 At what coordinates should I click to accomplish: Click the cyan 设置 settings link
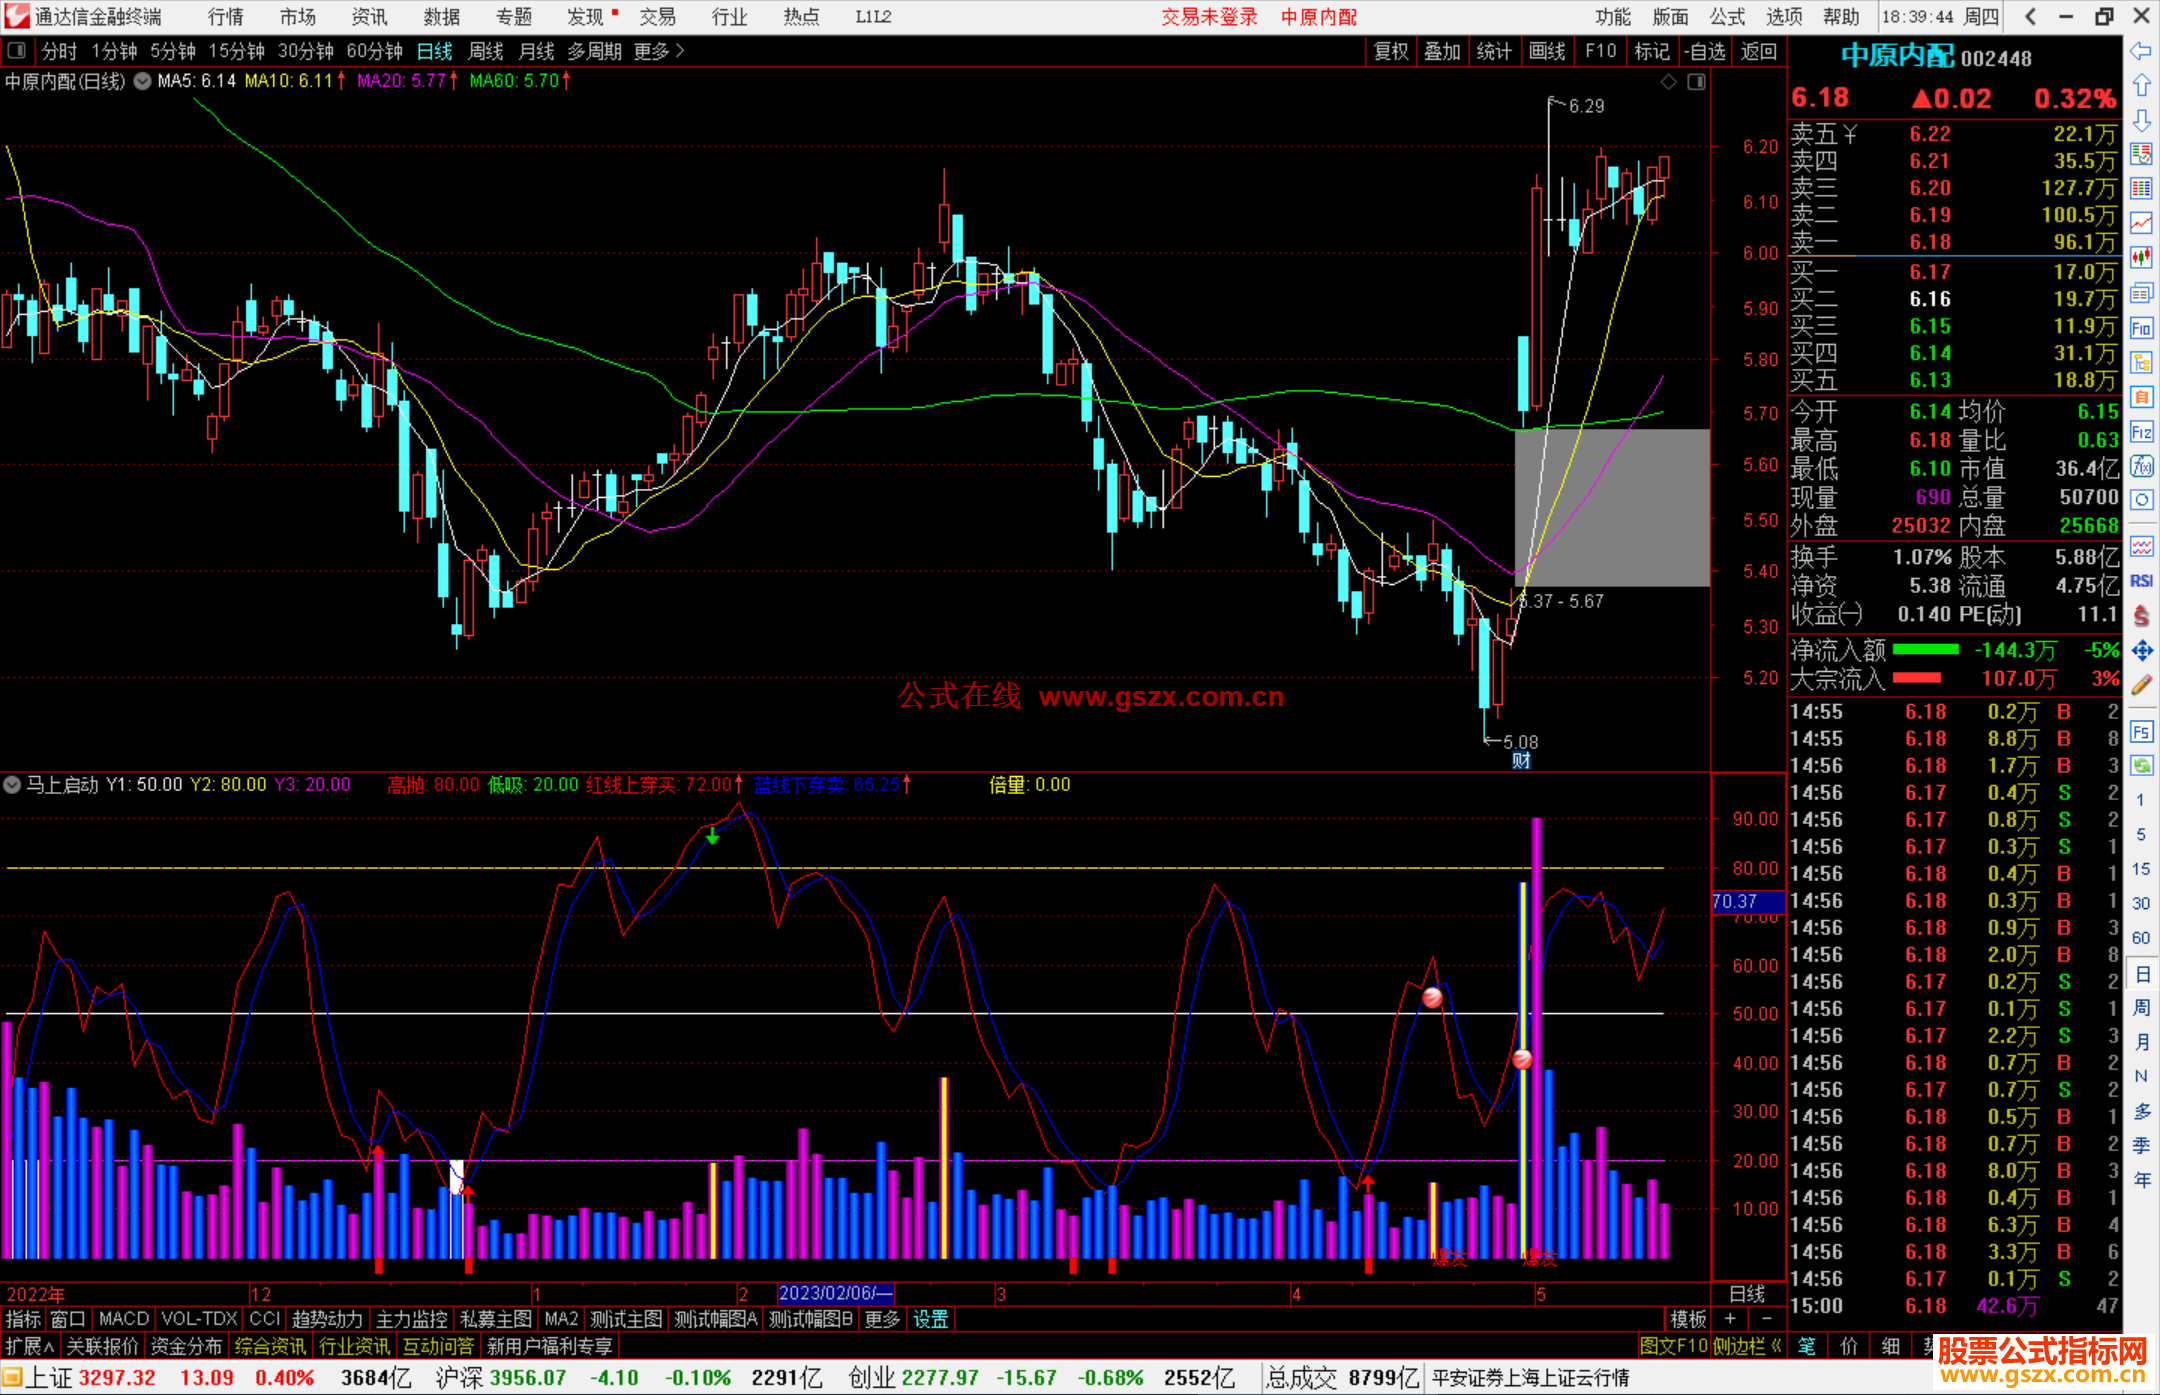tap(930, 1319)
